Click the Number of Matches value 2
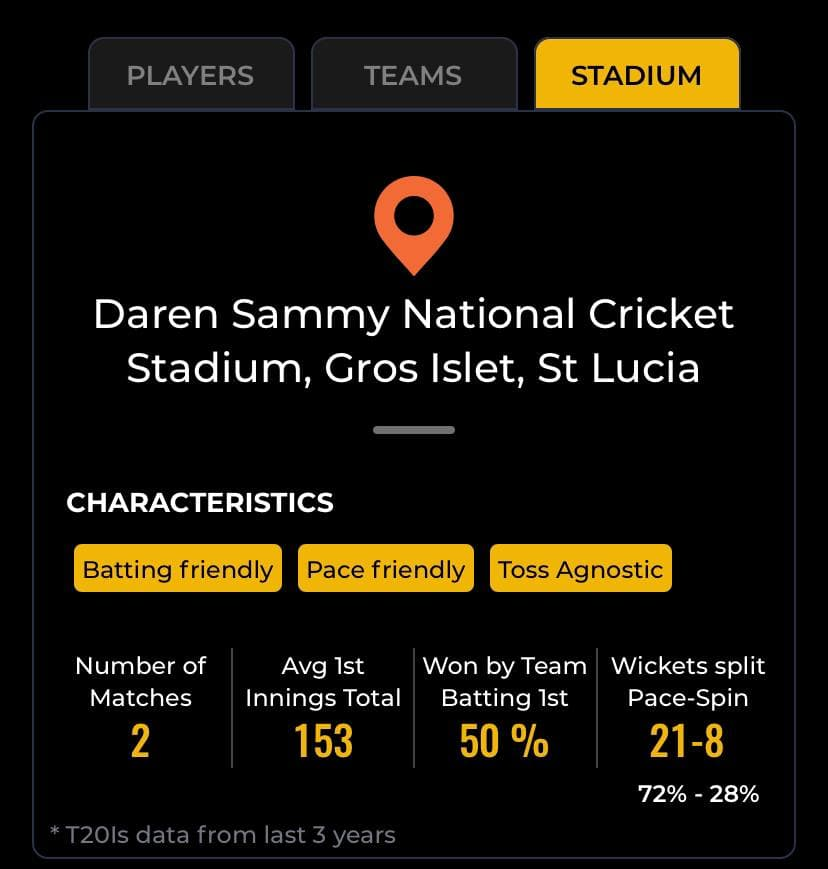828x869 pixels. pos(140,741)
